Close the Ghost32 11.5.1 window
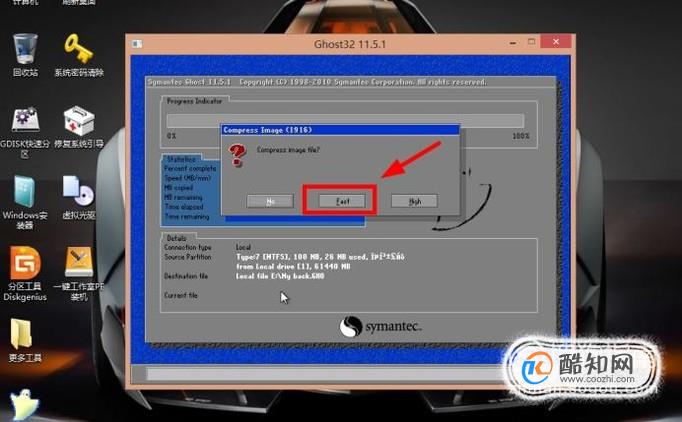Viewport: 682px width, 422px height. (x=556, y=42)
